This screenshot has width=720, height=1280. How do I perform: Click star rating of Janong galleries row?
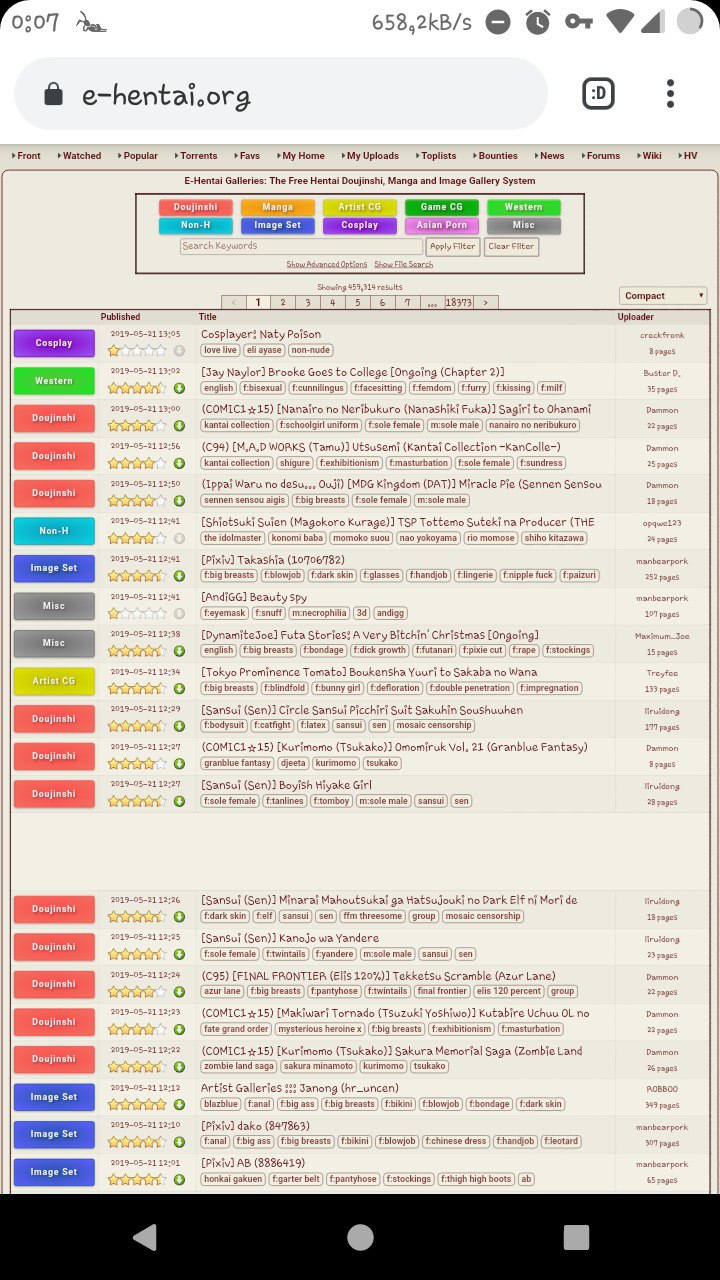coord(137,1104)
